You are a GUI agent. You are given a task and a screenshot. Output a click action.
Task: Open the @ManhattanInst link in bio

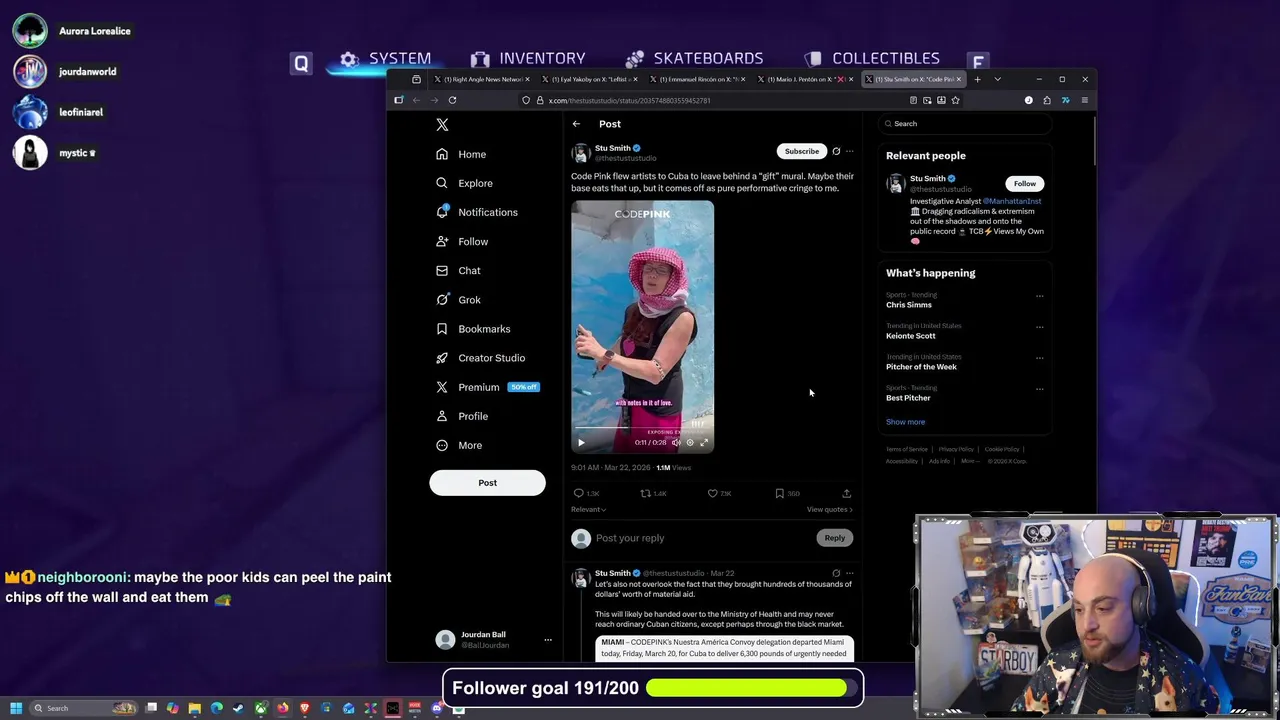(x=1012, y=201)
